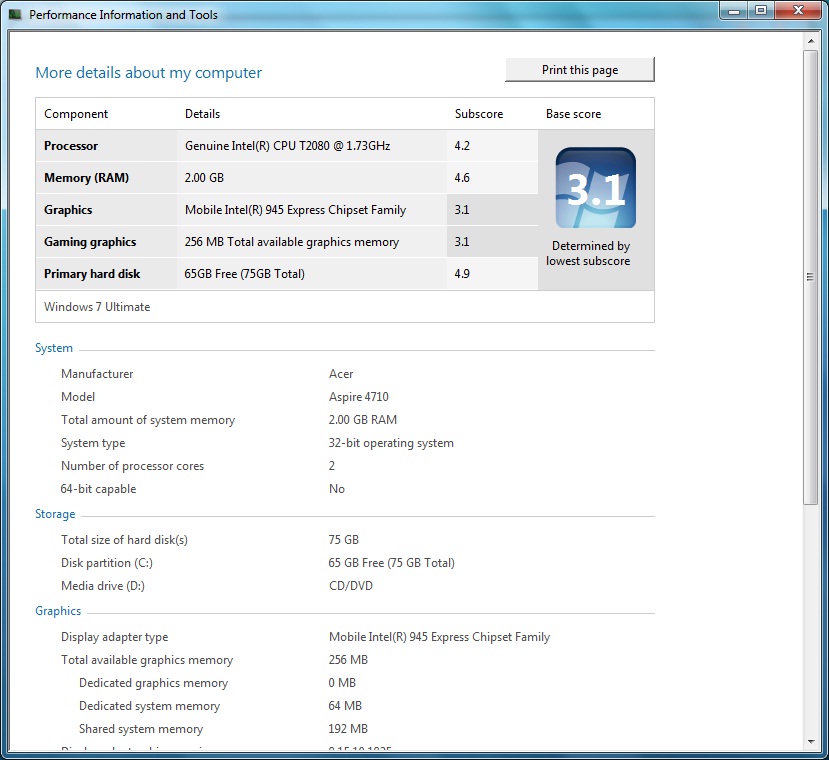Click the Total size of hard disk(s) label
The image size is (829, 760).
click(x=124, y=540)
